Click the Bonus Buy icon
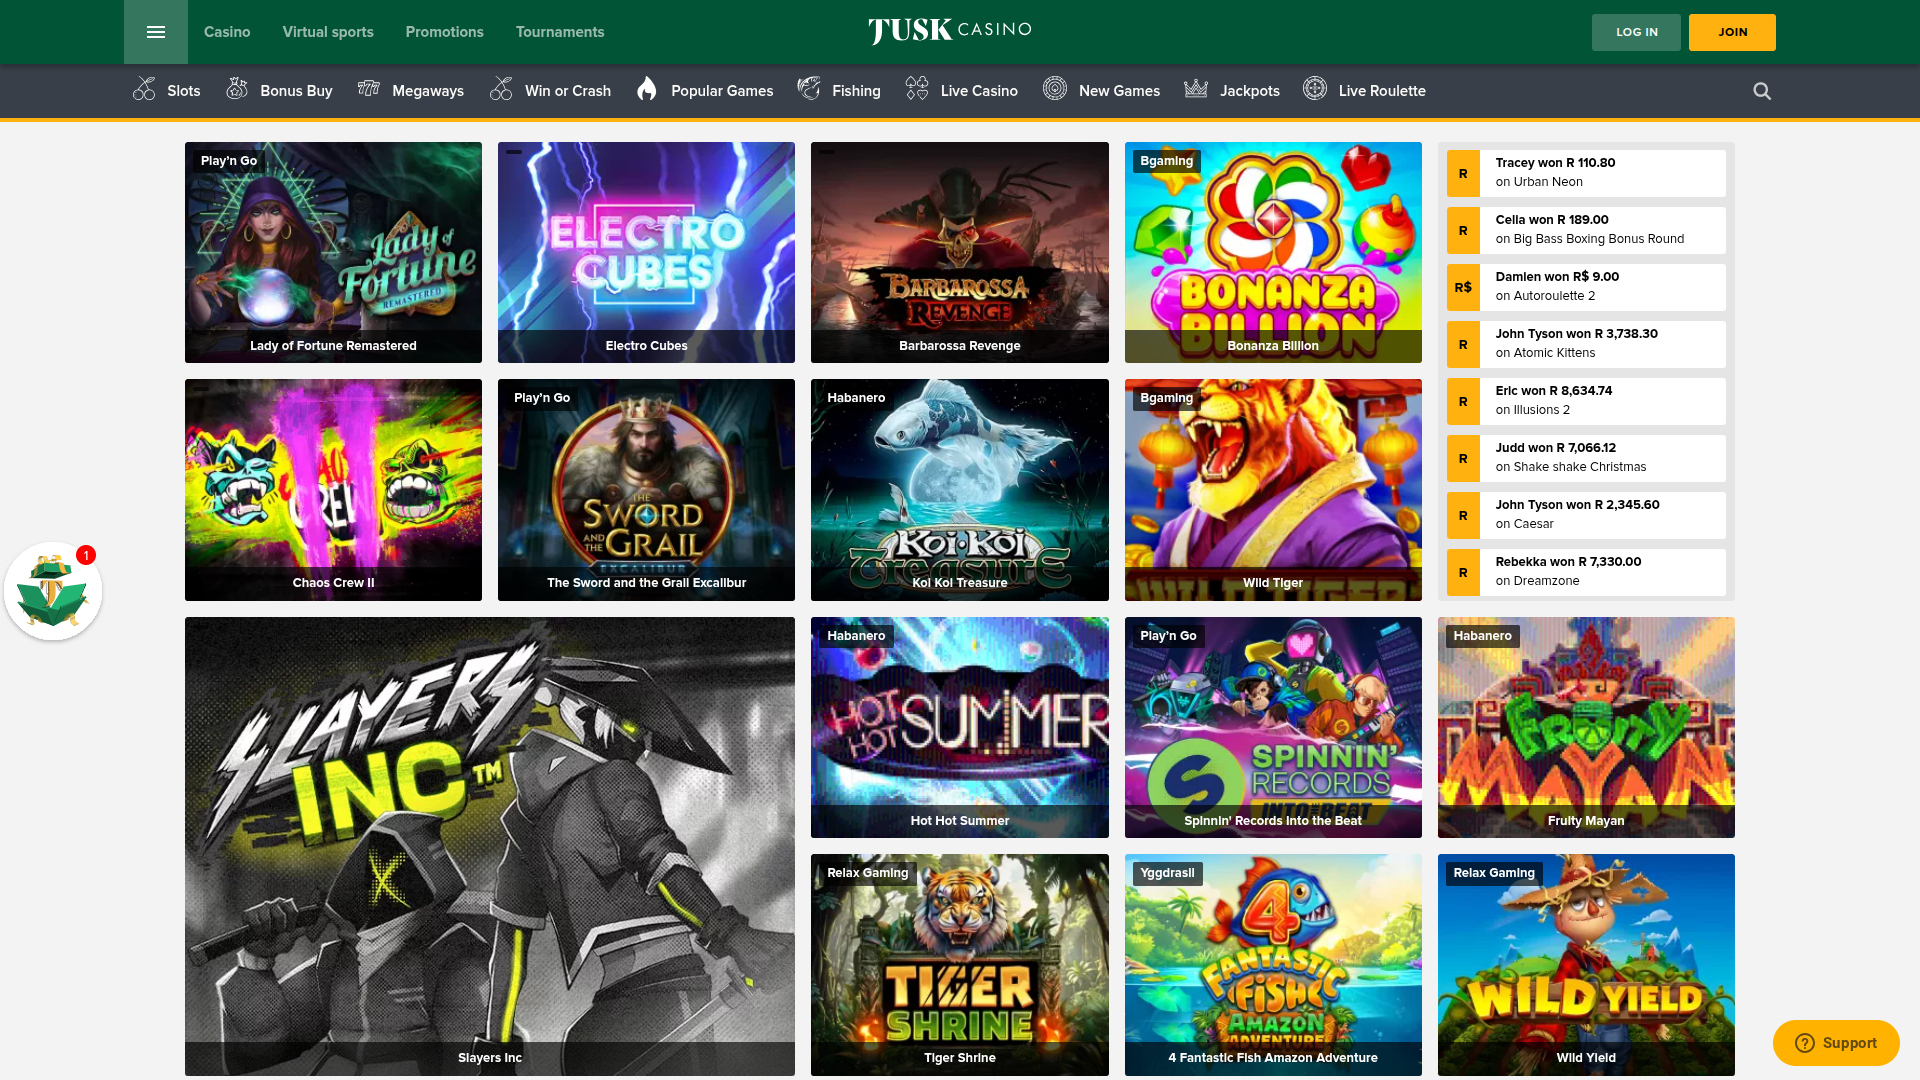1920x1080 pixels. coord(237,89)
